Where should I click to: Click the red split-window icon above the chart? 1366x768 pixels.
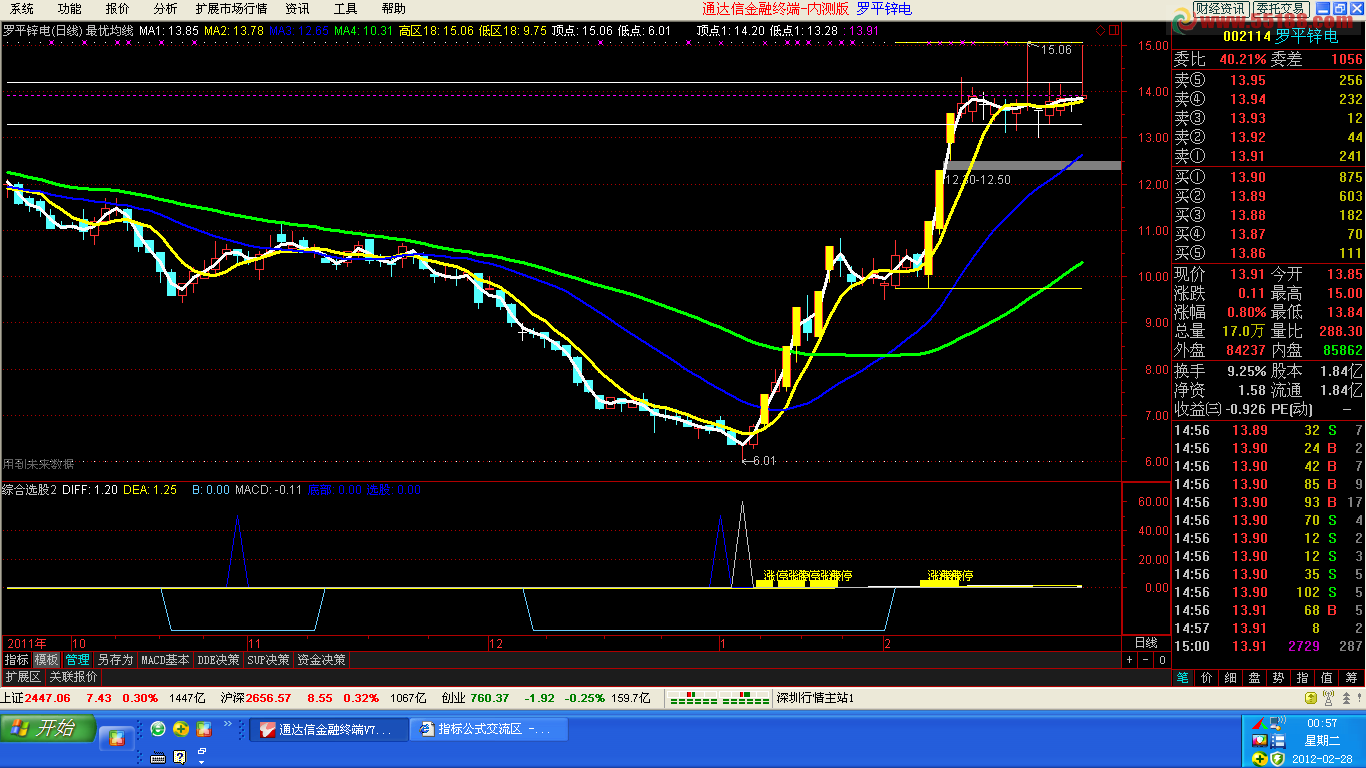pos(1113,31)
